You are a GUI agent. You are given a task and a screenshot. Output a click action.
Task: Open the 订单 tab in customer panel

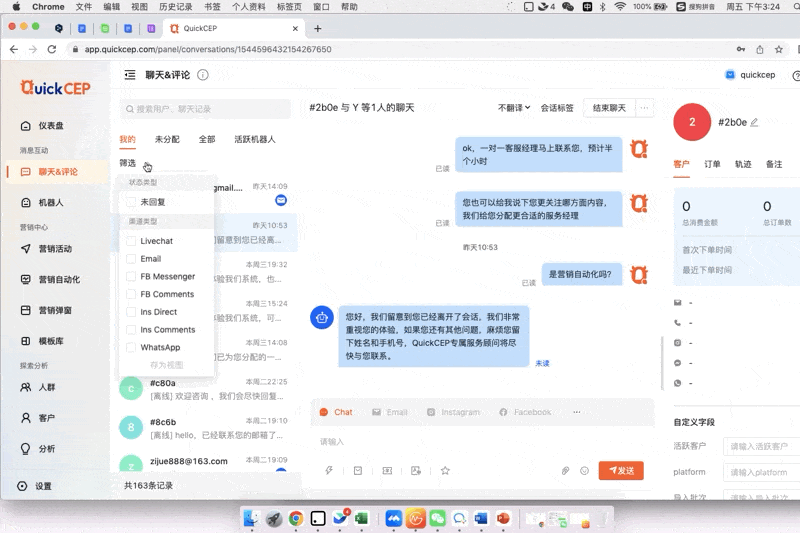[x=712, y=164]
